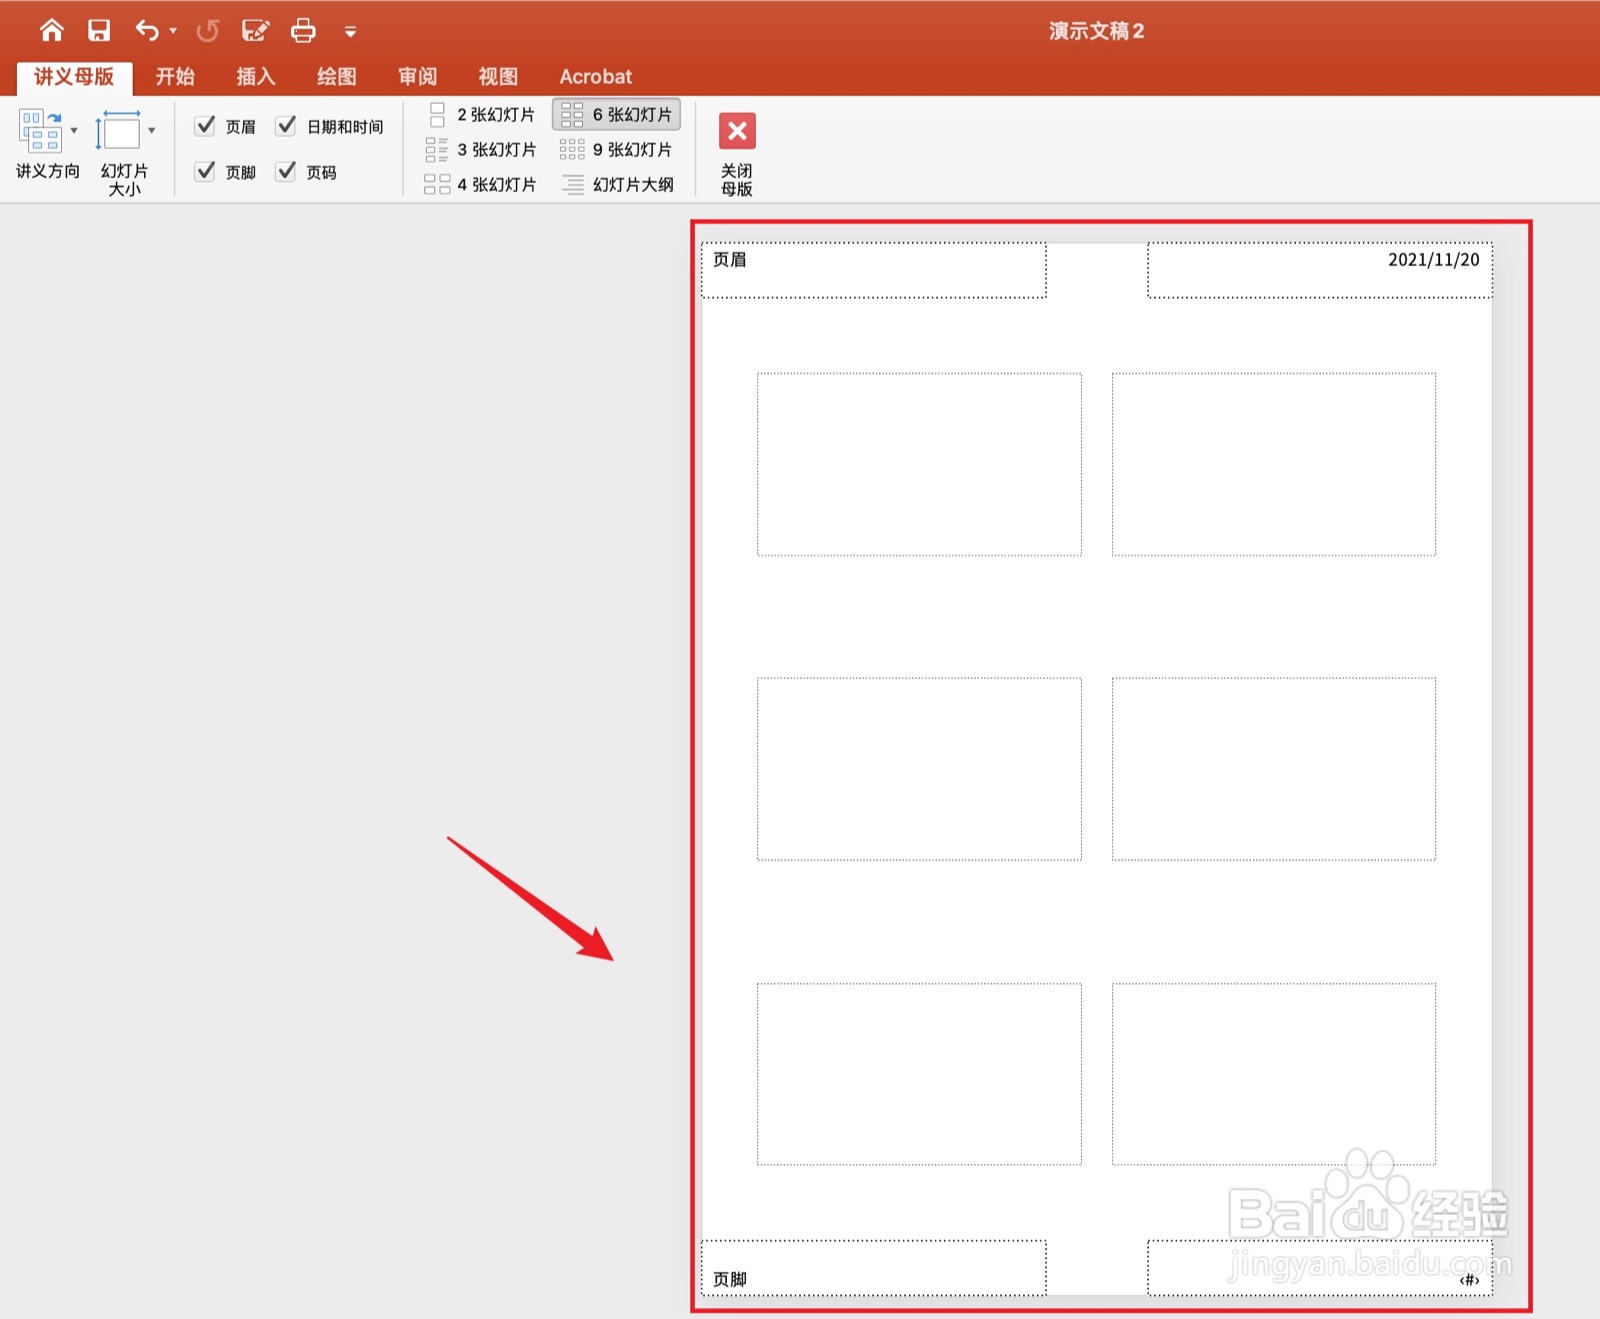Uncheck the 日期和时间 checkbox

click(x=286, y=126)
